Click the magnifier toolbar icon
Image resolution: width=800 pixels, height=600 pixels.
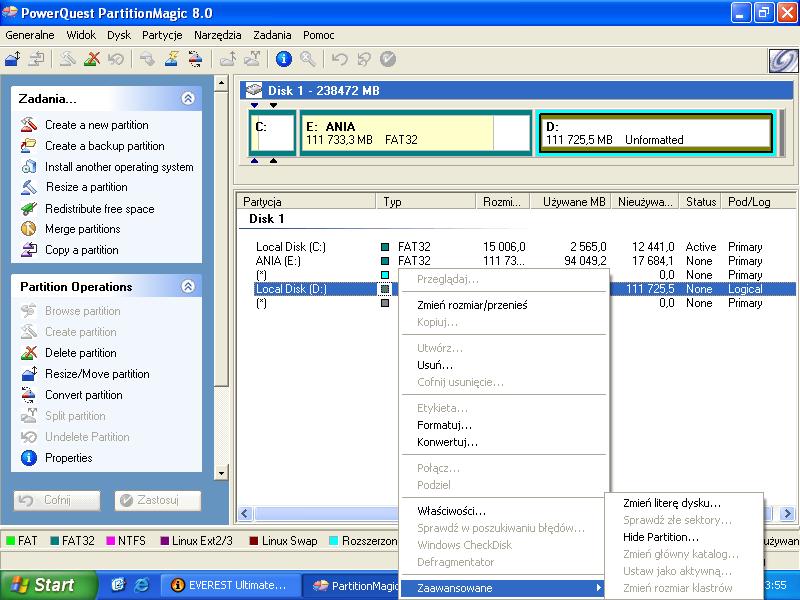pyautogui.click(x=308, y=59)
